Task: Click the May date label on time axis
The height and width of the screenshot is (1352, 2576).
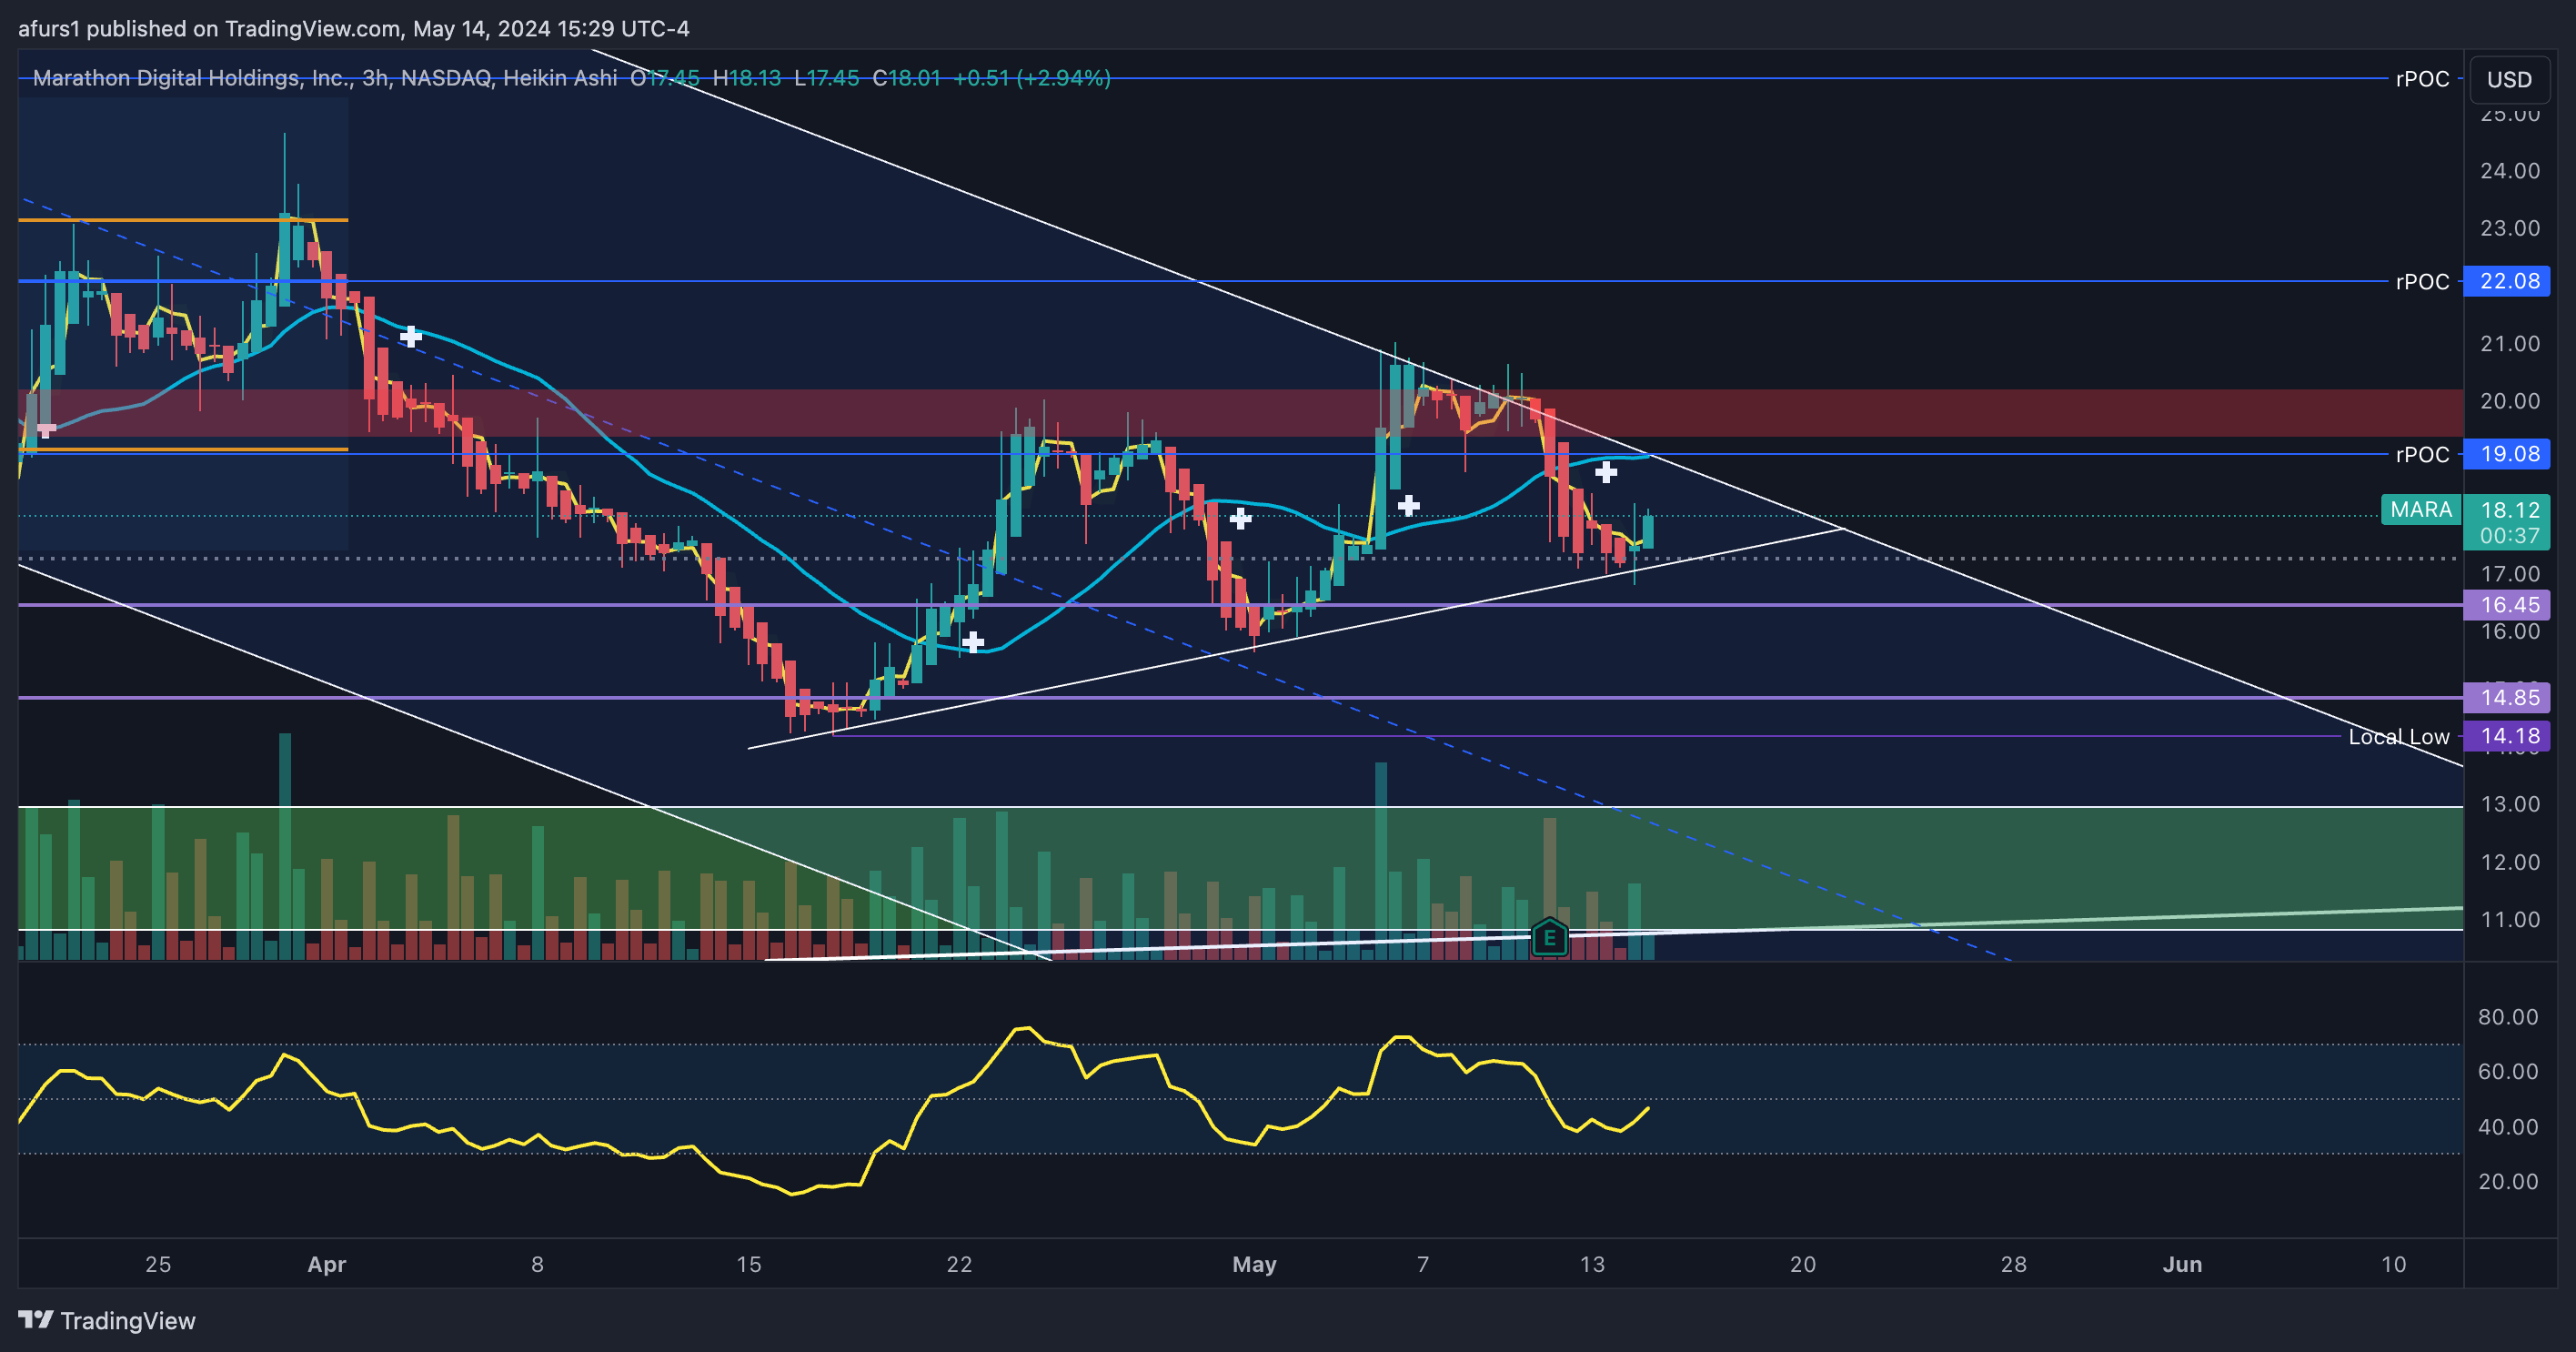Action: (x=1254, y=1264)
